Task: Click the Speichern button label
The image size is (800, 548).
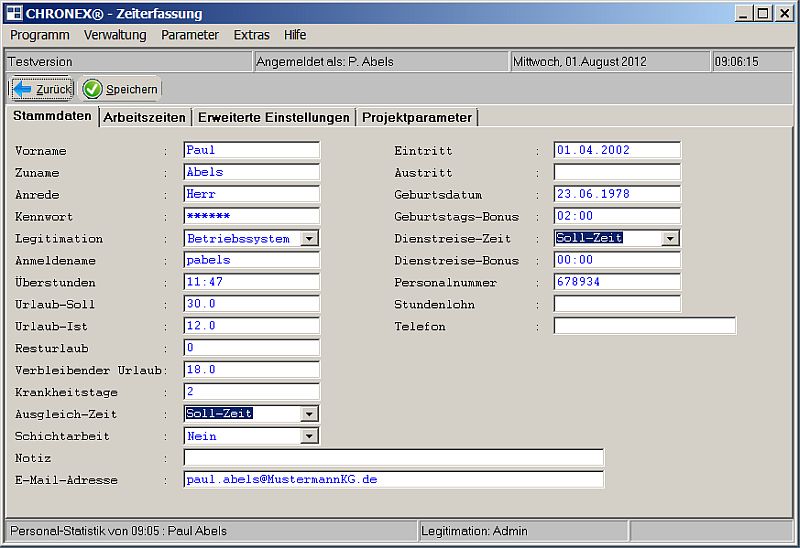Action: tap(132, 89)
